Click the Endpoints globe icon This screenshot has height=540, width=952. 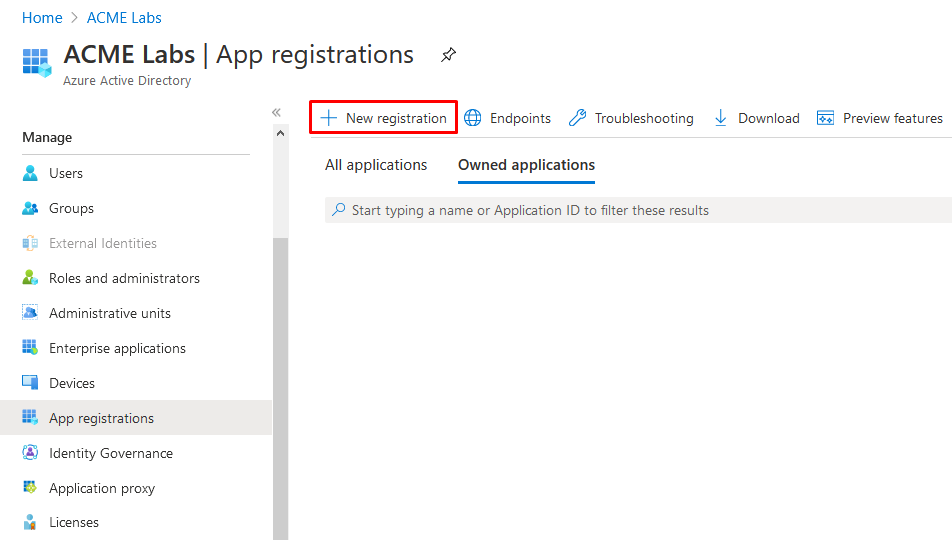[x=473, y=118]
